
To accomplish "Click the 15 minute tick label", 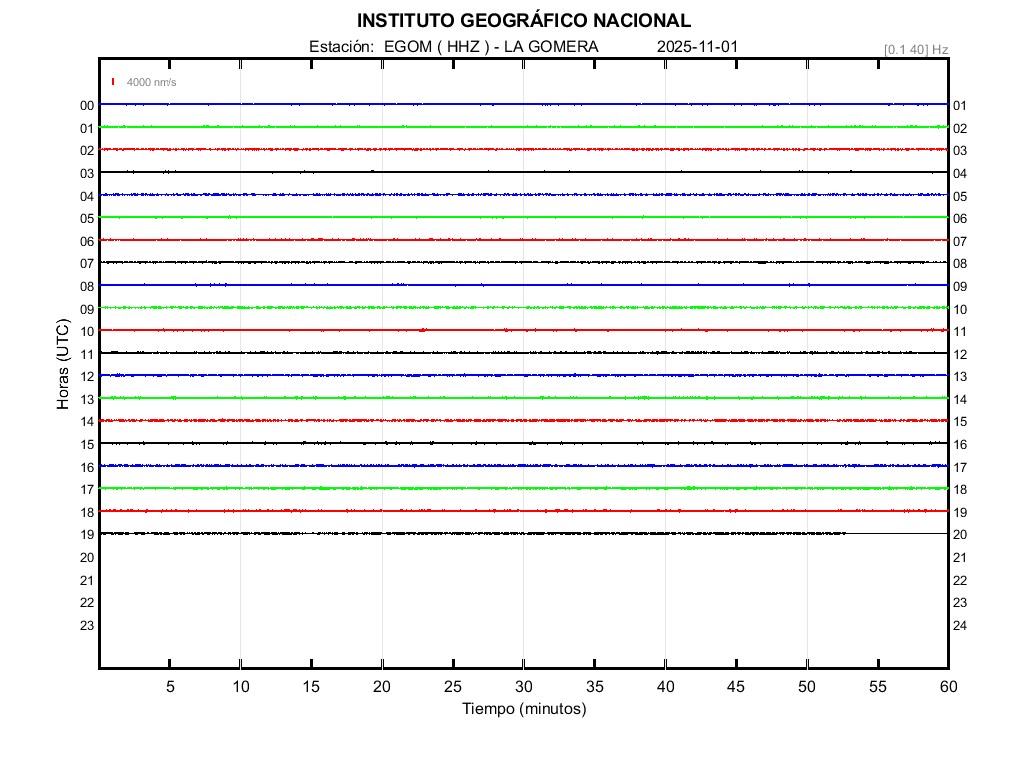I will pyautogui.click(x=311, y=687).
